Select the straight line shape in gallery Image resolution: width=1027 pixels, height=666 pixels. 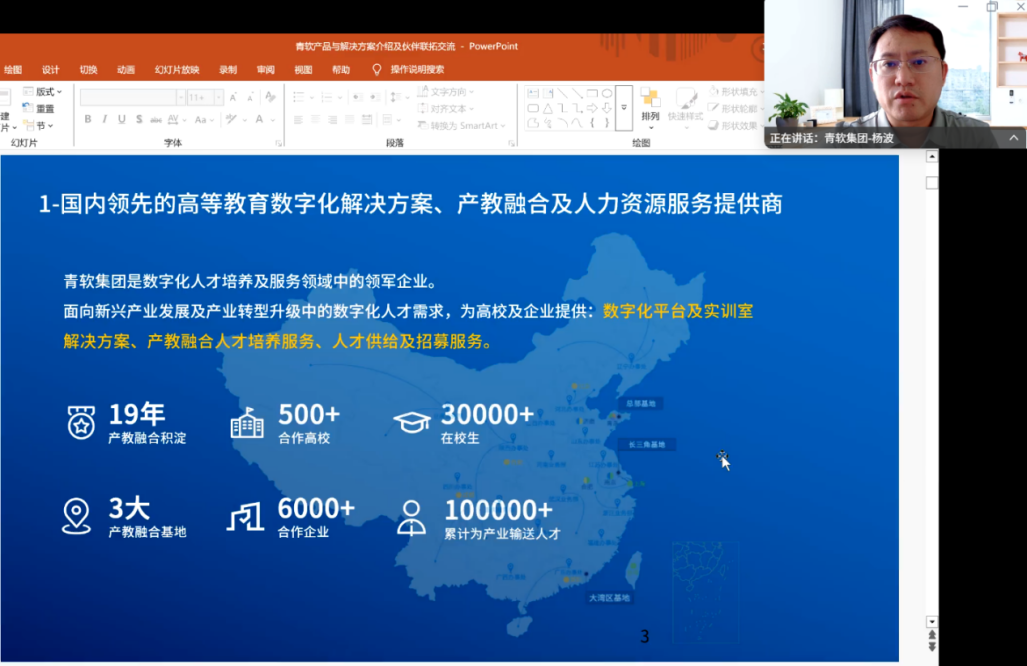tap(563, 94)
